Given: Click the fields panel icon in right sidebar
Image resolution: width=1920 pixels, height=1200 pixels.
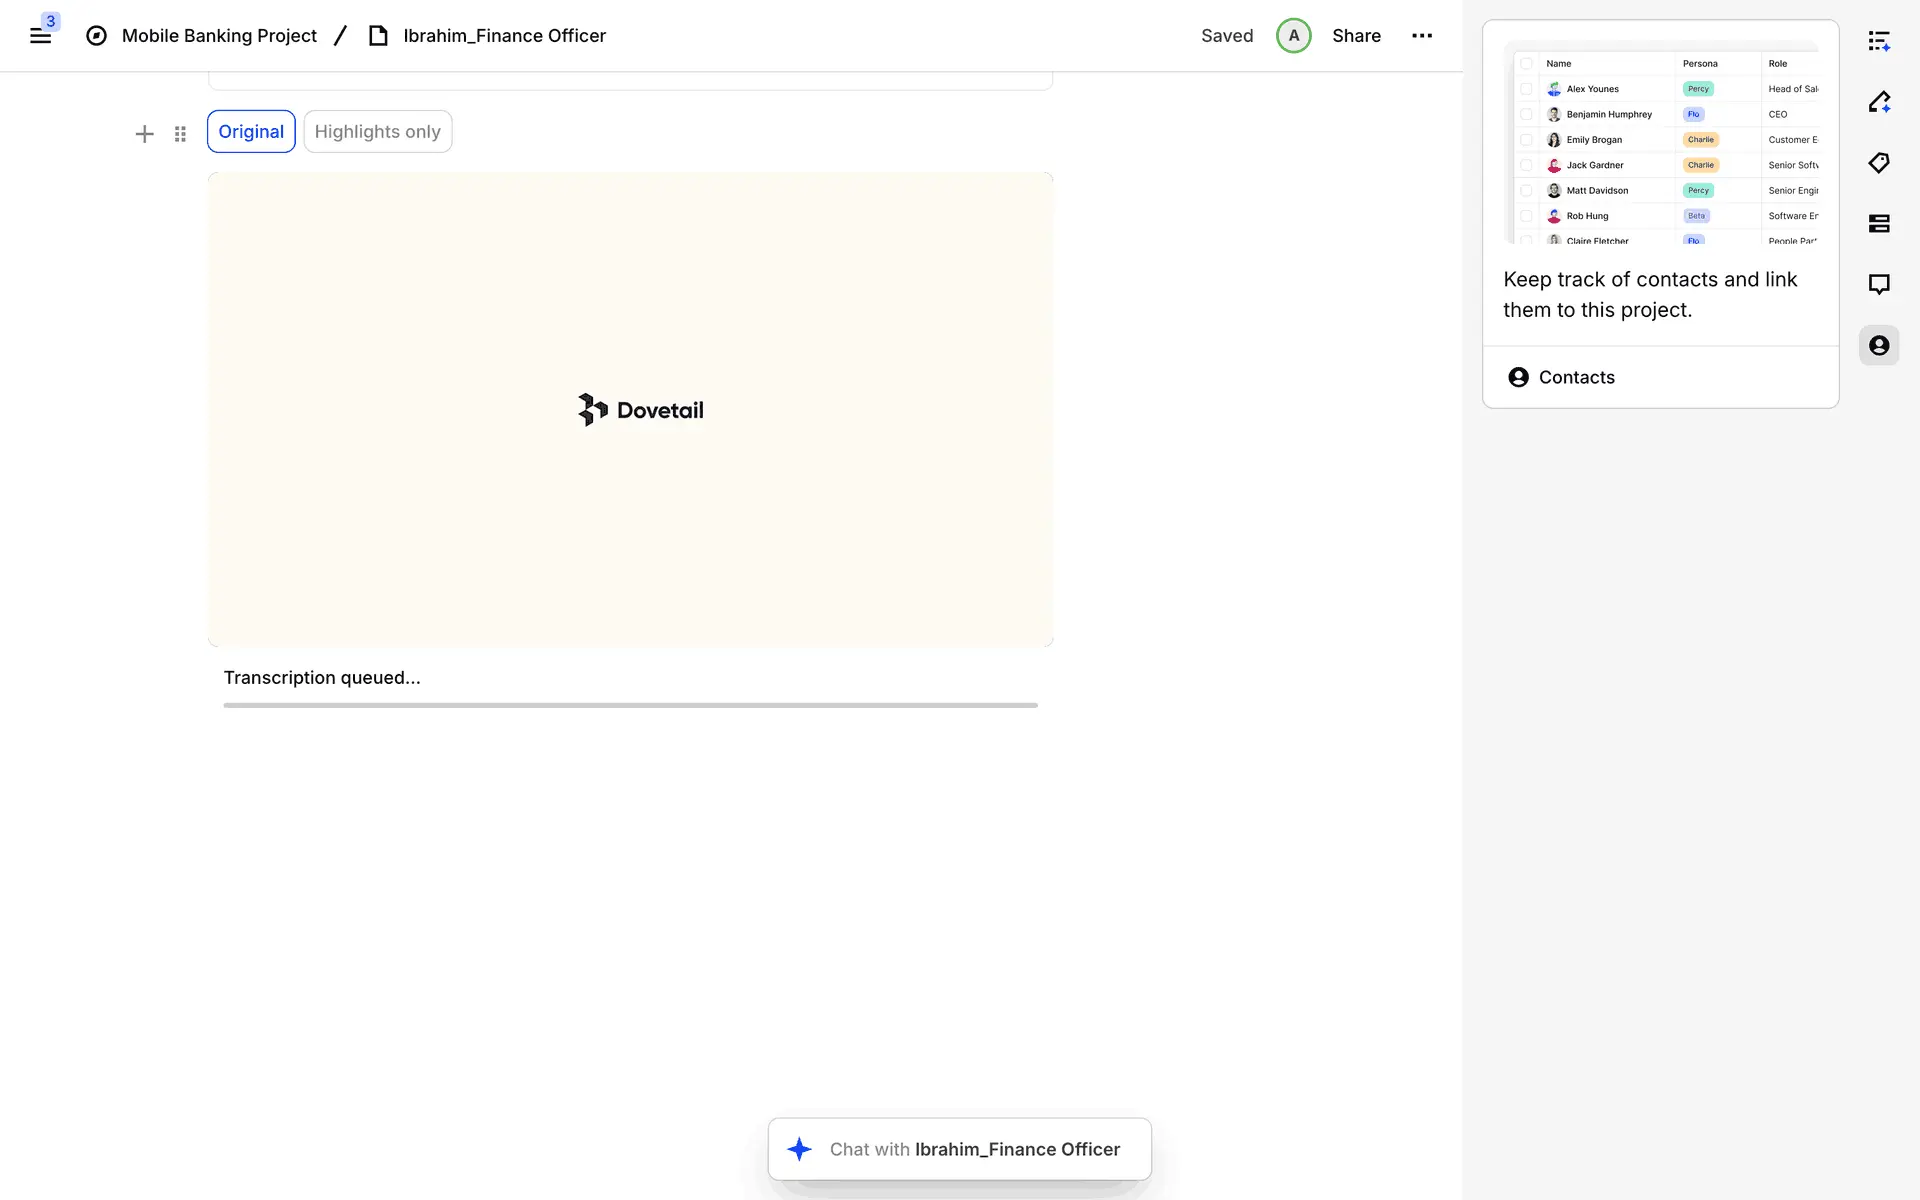Looking at the screenshot, I should (x=1879, y=224).
